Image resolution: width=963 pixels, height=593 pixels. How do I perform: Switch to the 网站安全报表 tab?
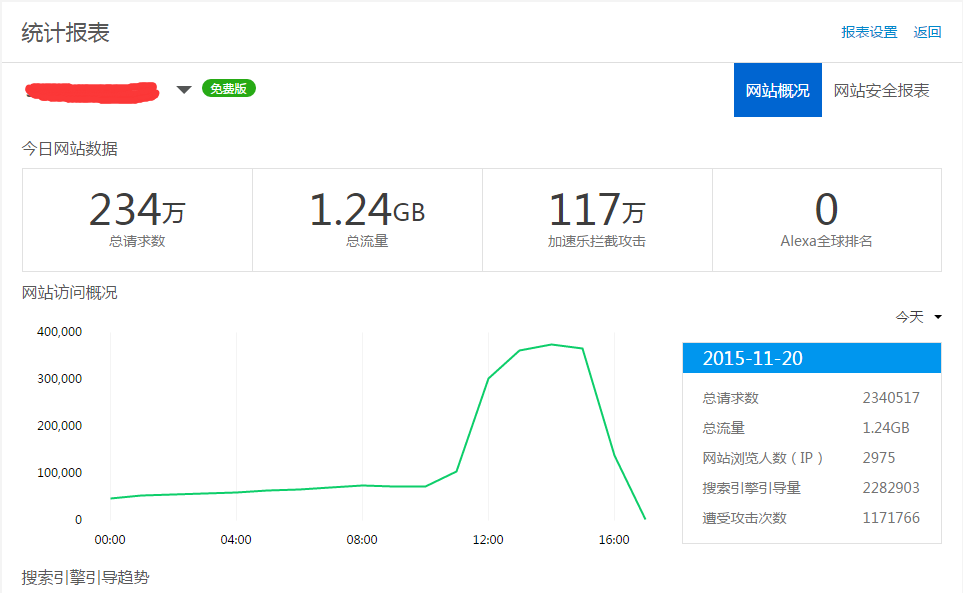(x=881, y=90)
